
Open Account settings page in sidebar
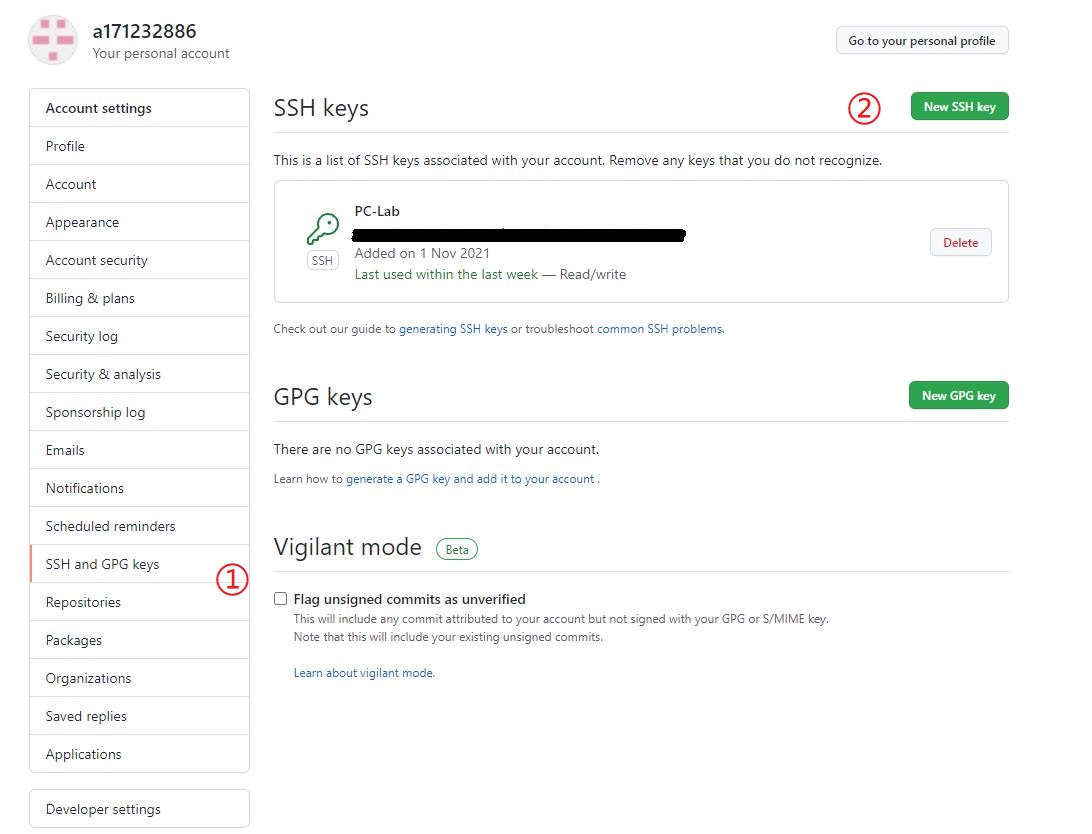[x=139, y=184]
